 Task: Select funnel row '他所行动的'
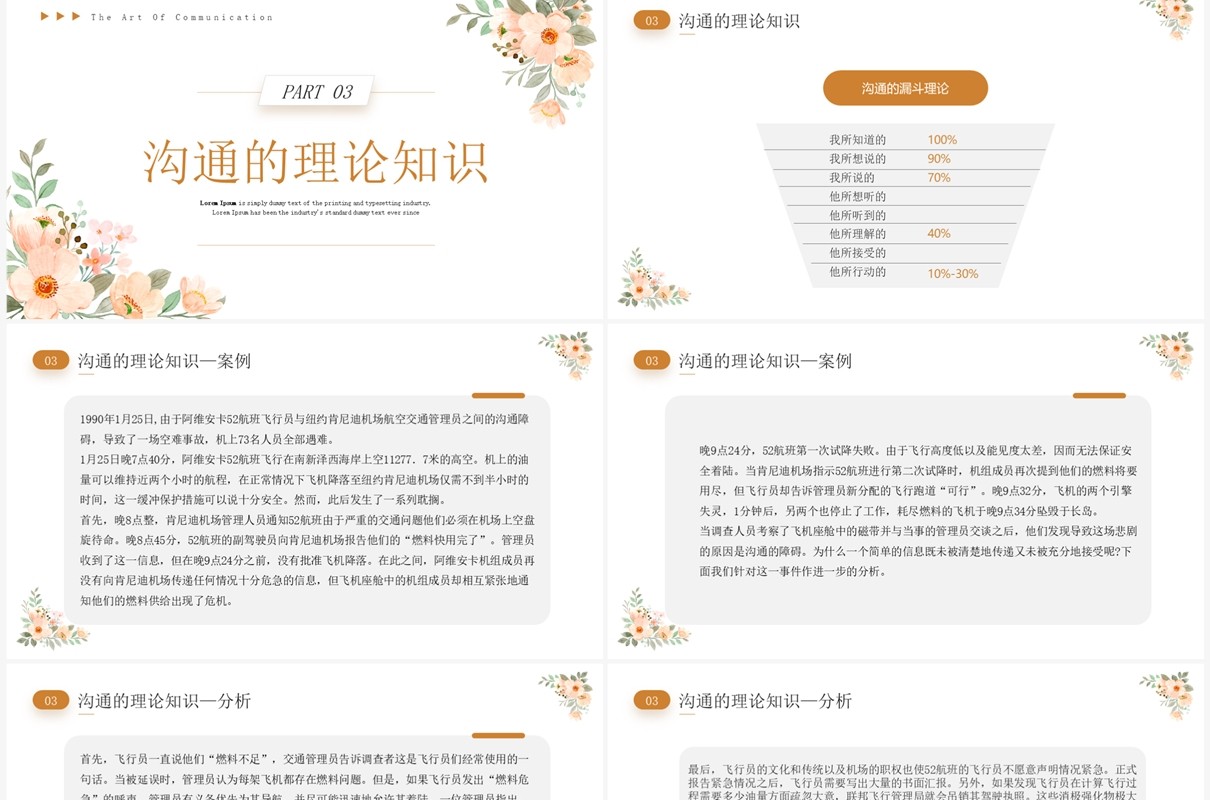click(x=857, y=272)
